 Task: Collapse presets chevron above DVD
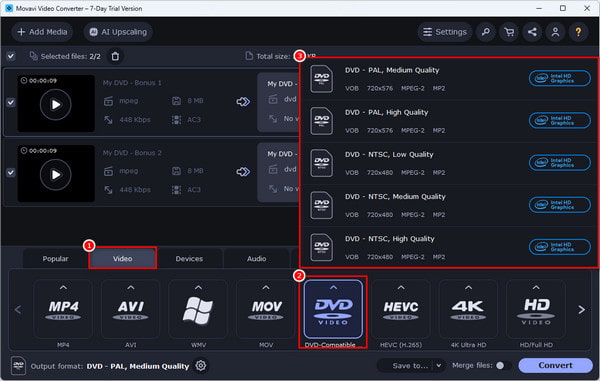click(x=333, y=287)
